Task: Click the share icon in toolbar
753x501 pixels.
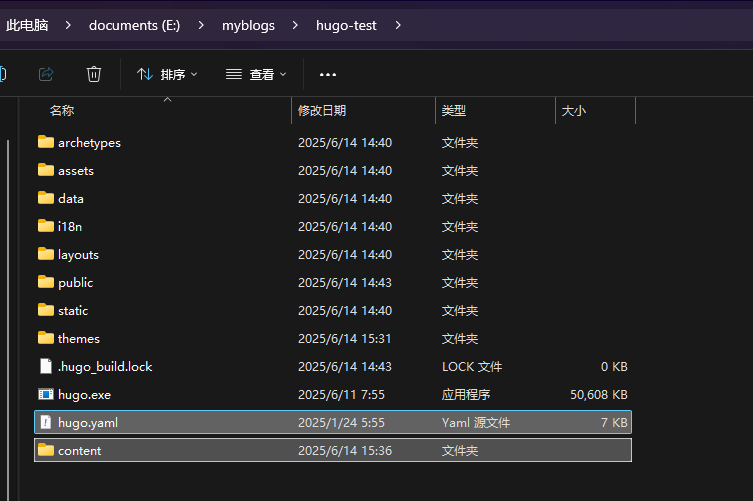Action: [46, 74]
